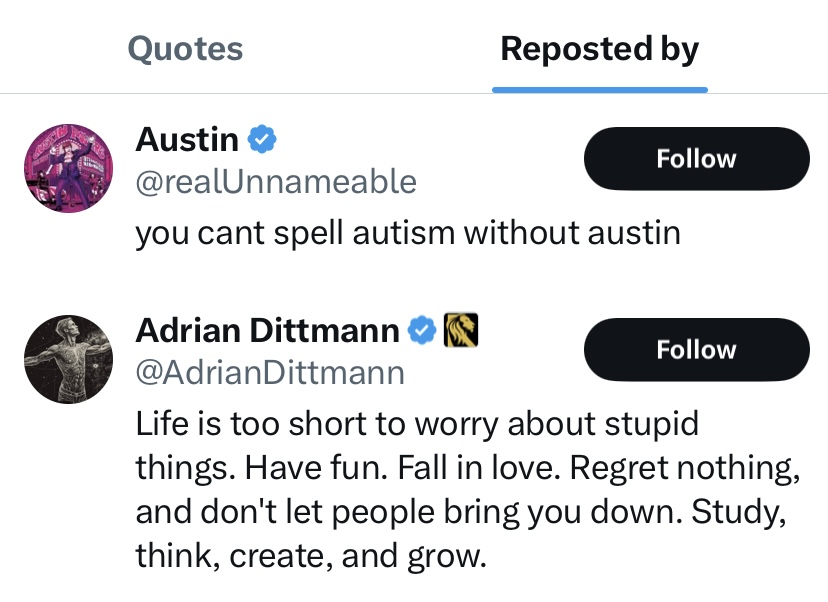Click Adrian Dittmann's profile avatar
The height and width of the screenshot is (602, 828).
tap(68, 360)
